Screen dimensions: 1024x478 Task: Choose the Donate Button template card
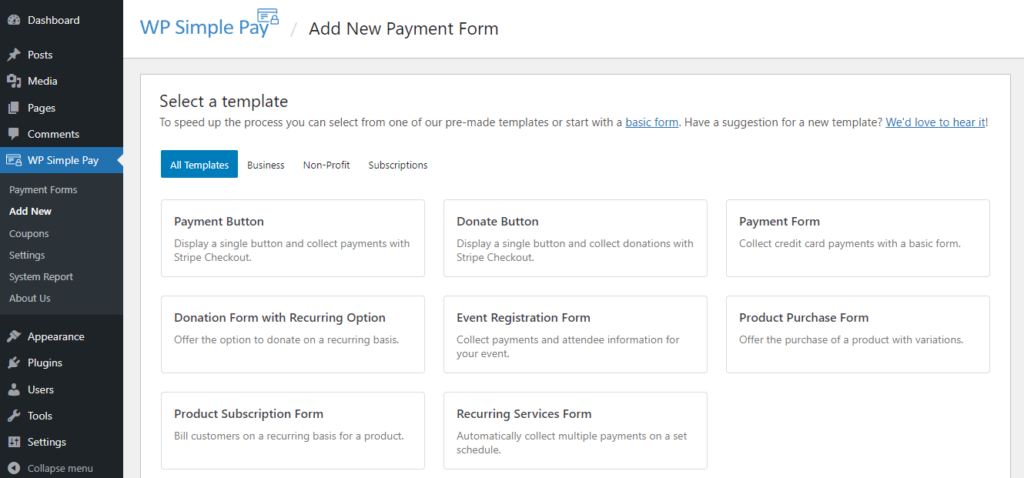tap(575, 238)
